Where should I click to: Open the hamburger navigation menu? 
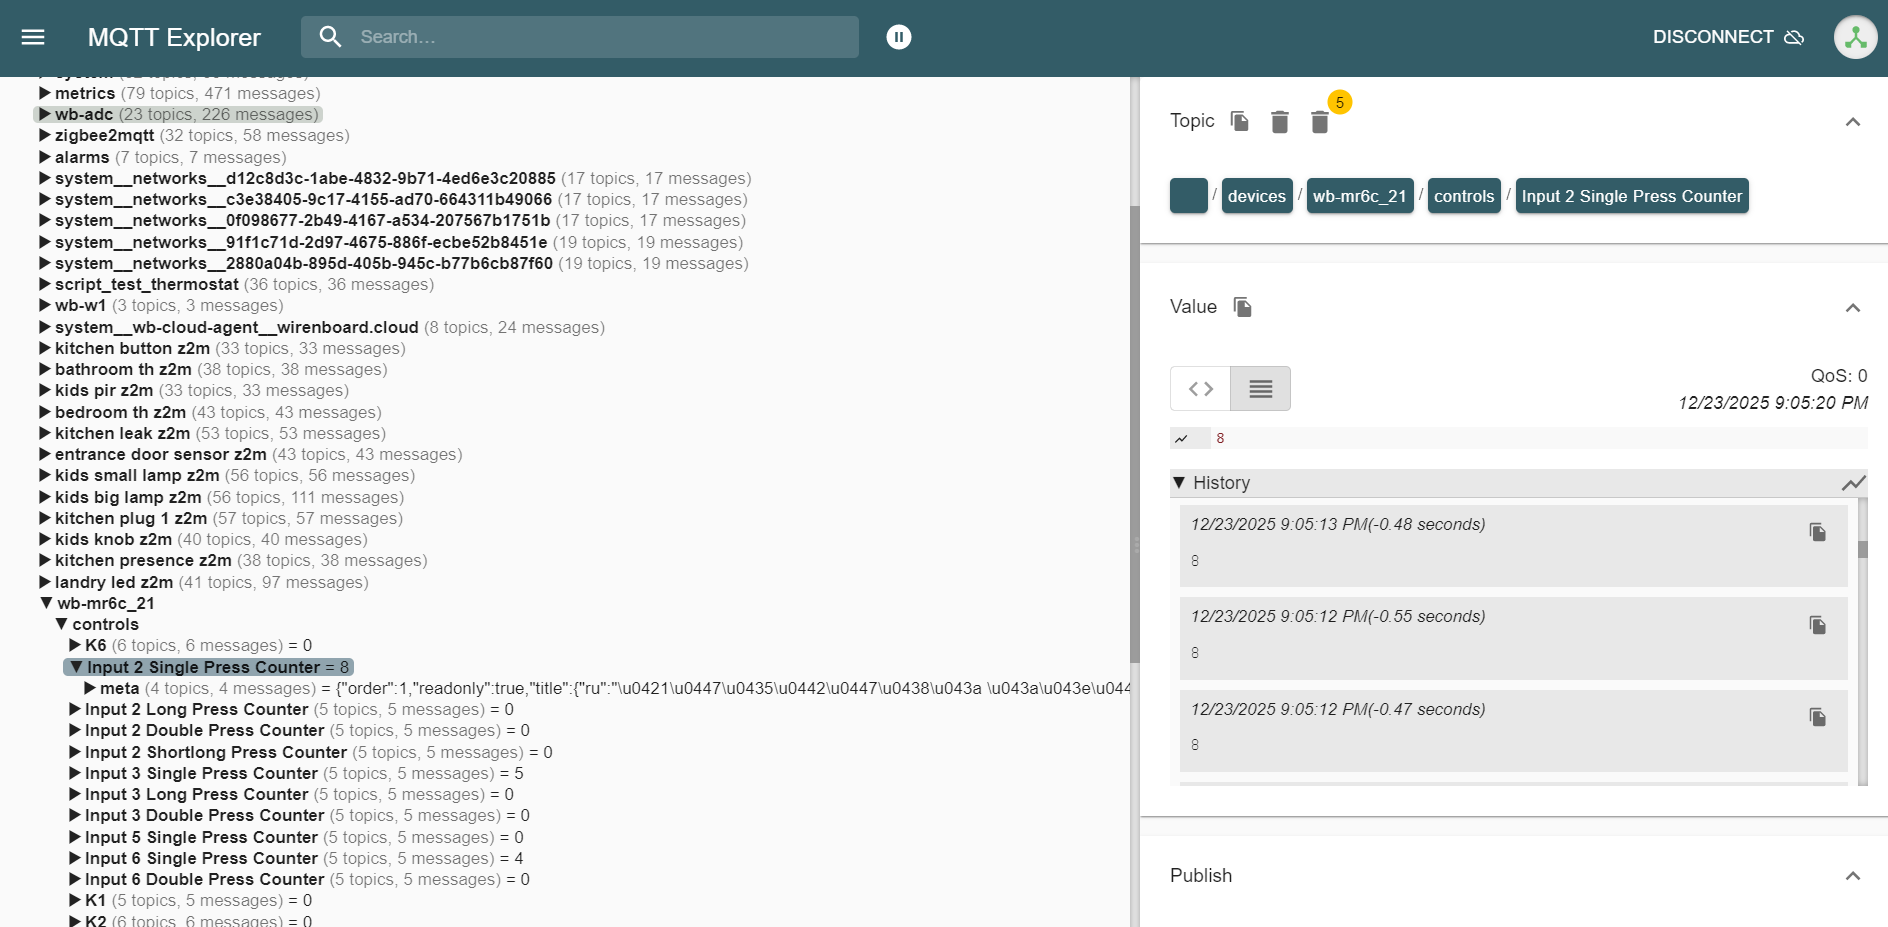(x=33, y=37)
